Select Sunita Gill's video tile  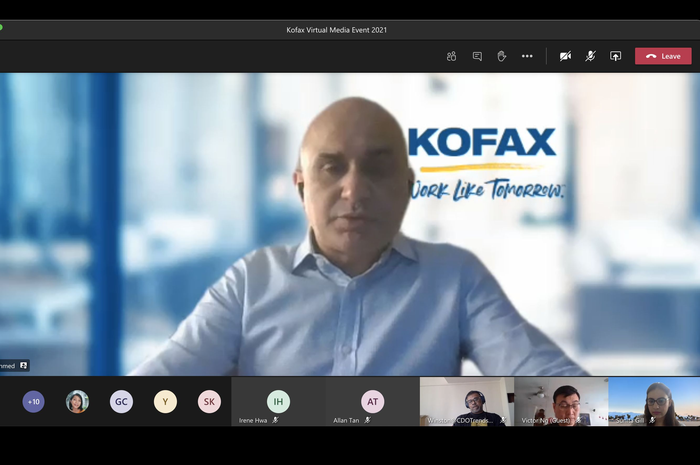[654, 402]
